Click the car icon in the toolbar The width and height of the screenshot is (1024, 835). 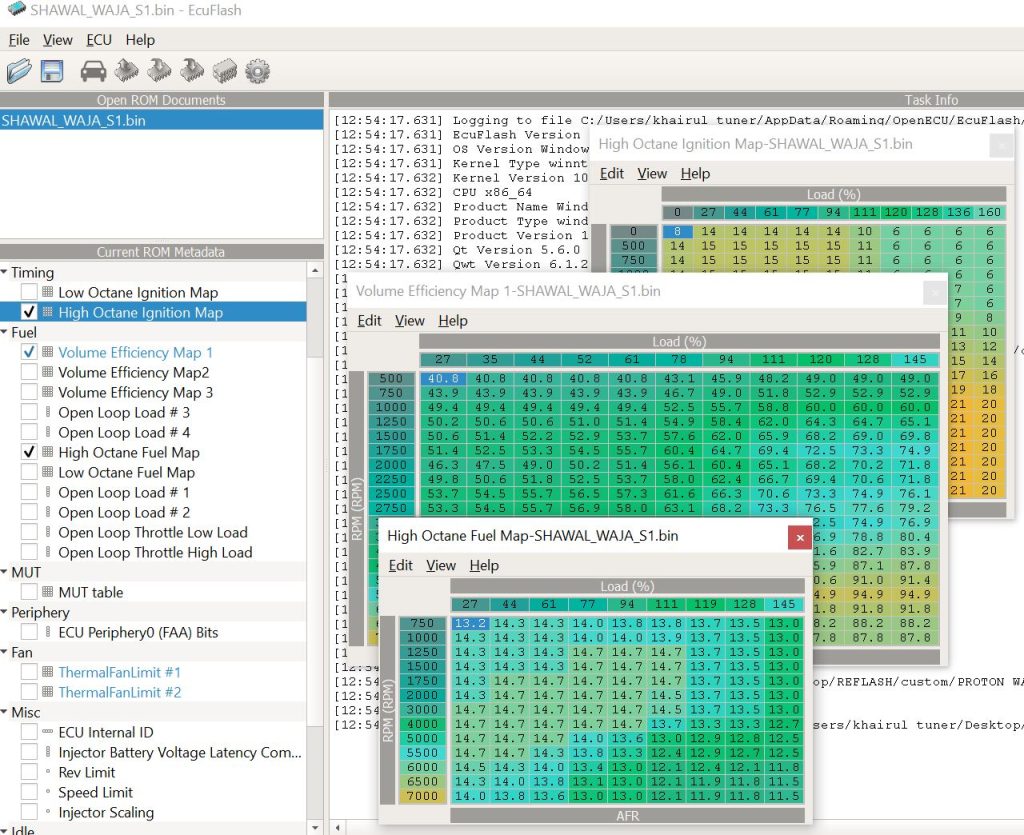click(x=93, y=71)
